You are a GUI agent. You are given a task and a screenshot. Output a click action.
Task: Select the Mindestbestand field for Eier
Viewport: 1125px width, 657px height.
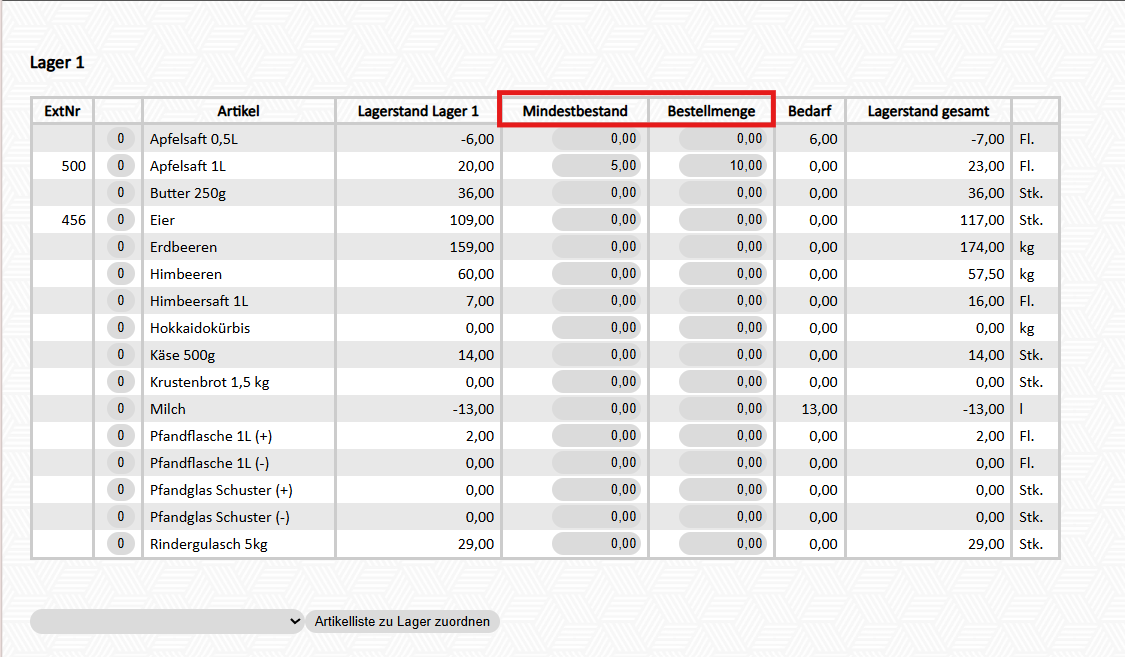point(596,219)
